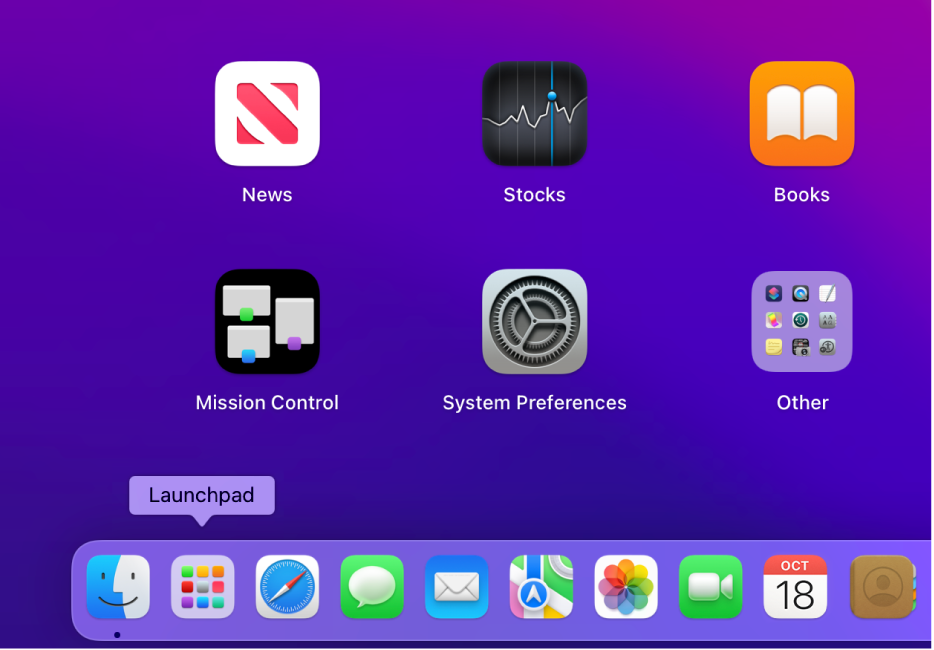Click the News label text
The image size is (934, 650).
point(267,195)
